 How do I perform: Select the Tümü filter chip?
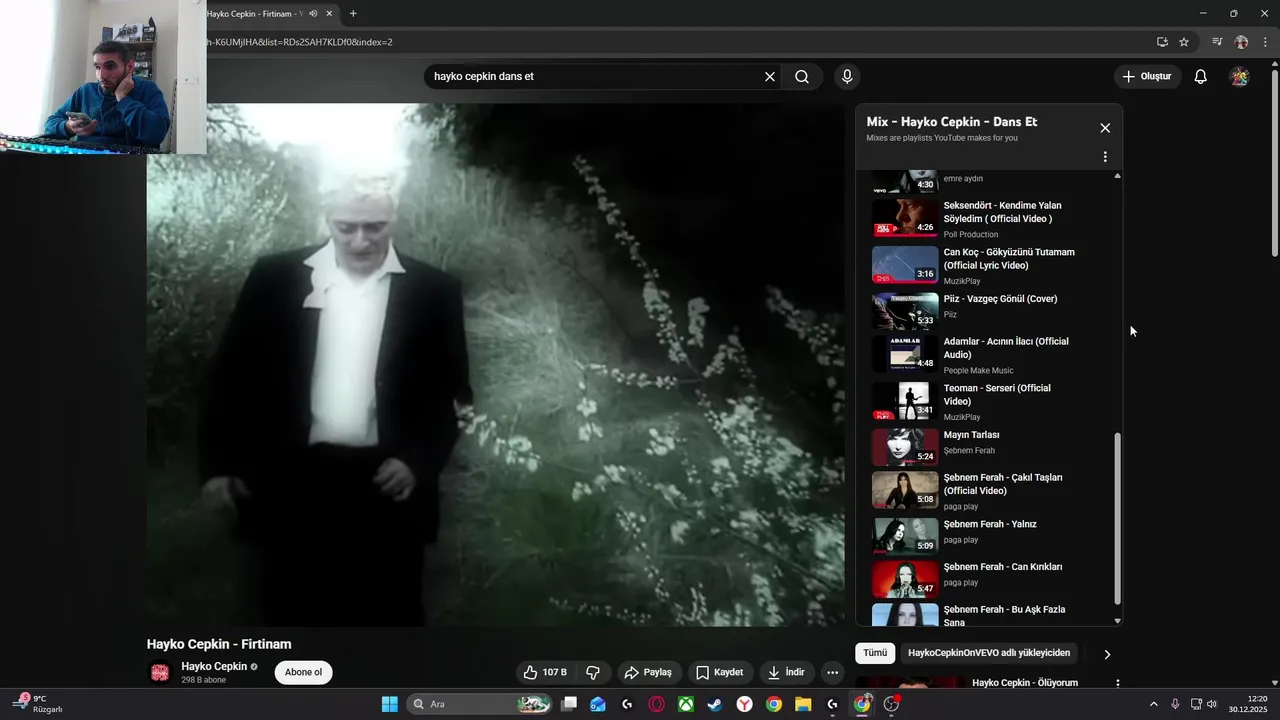875,653
